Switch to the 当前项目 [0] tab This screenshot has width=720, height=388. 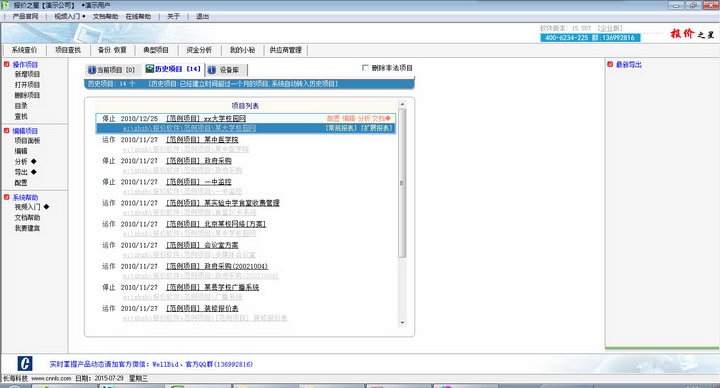coord(112,70)
